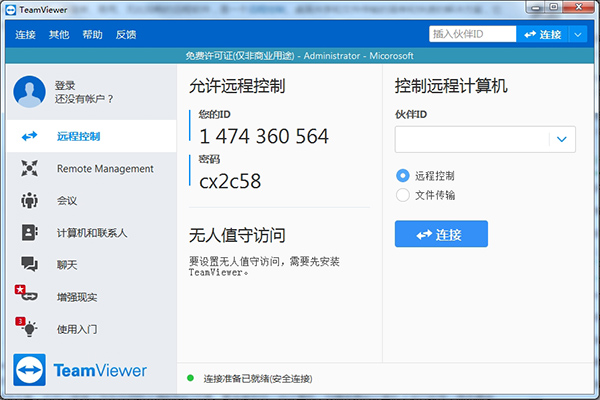The image size is (600, 400).
Task: Click the 无人值守访问 heading
Action: click(237, 235)
